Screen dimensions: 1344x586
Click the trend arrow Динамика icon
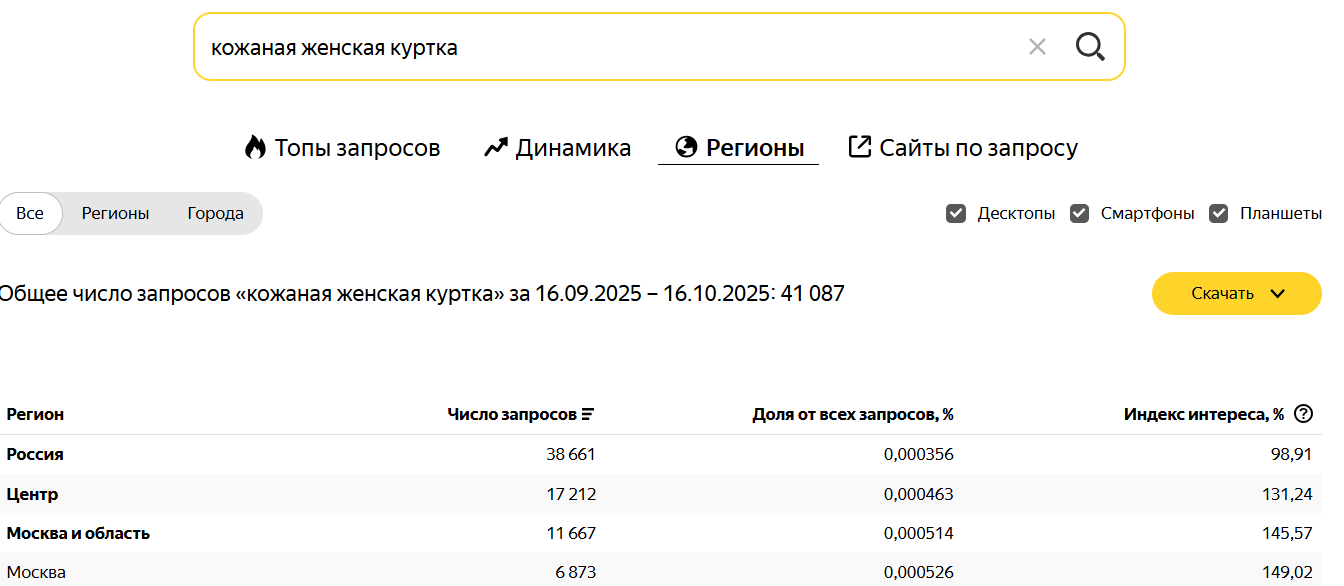(496, 148)
